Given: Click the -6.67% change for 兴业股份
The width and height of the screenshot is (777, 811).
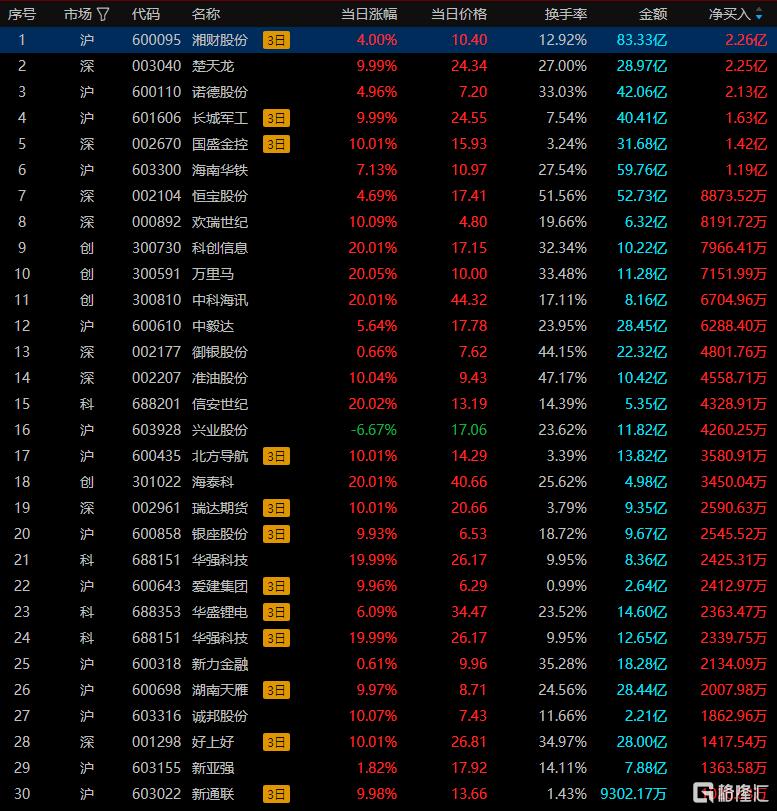Looking at the screenshot, I should [x=373, y=430].
